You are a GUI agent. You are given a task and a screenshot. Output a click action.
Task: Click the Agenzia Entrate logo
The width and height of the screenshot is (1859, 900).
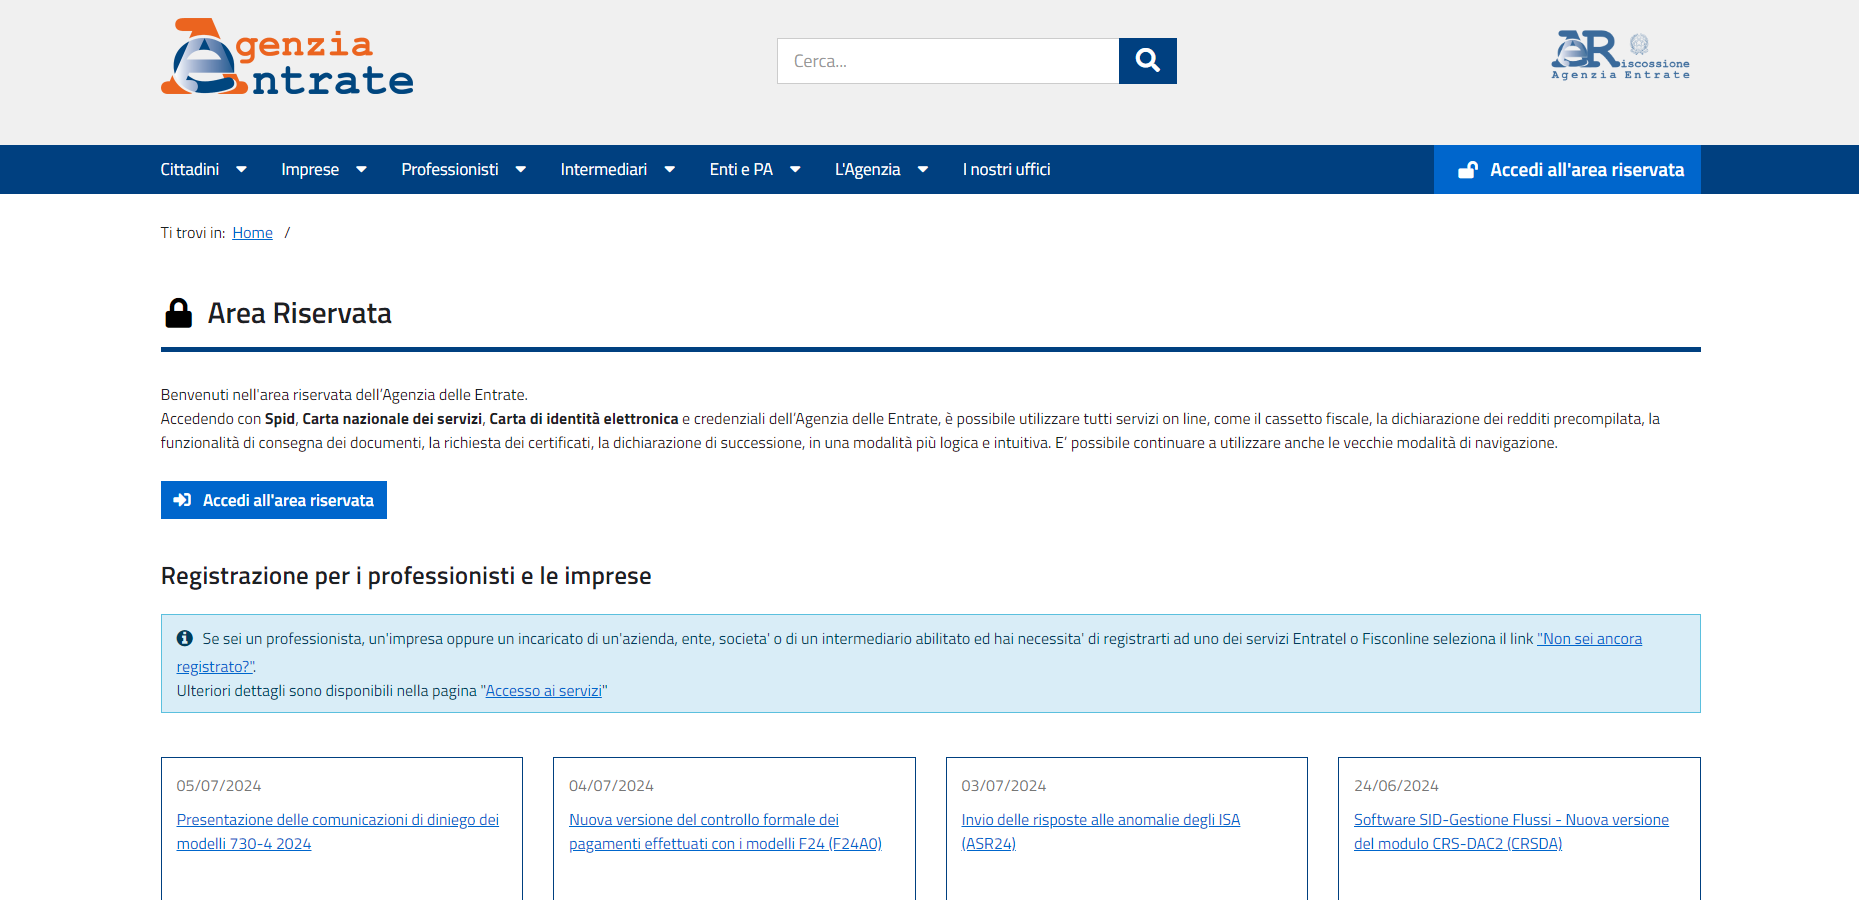[x=287, y=58]
